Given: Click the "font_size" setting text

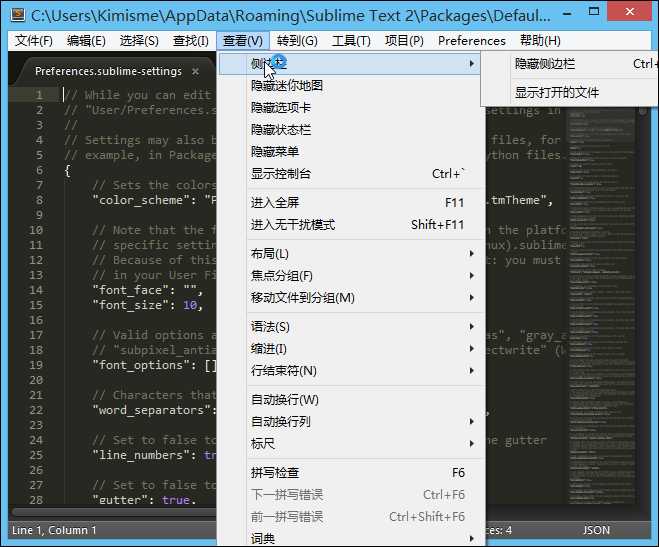Looking at the screenshot, I should coord(134,305).
